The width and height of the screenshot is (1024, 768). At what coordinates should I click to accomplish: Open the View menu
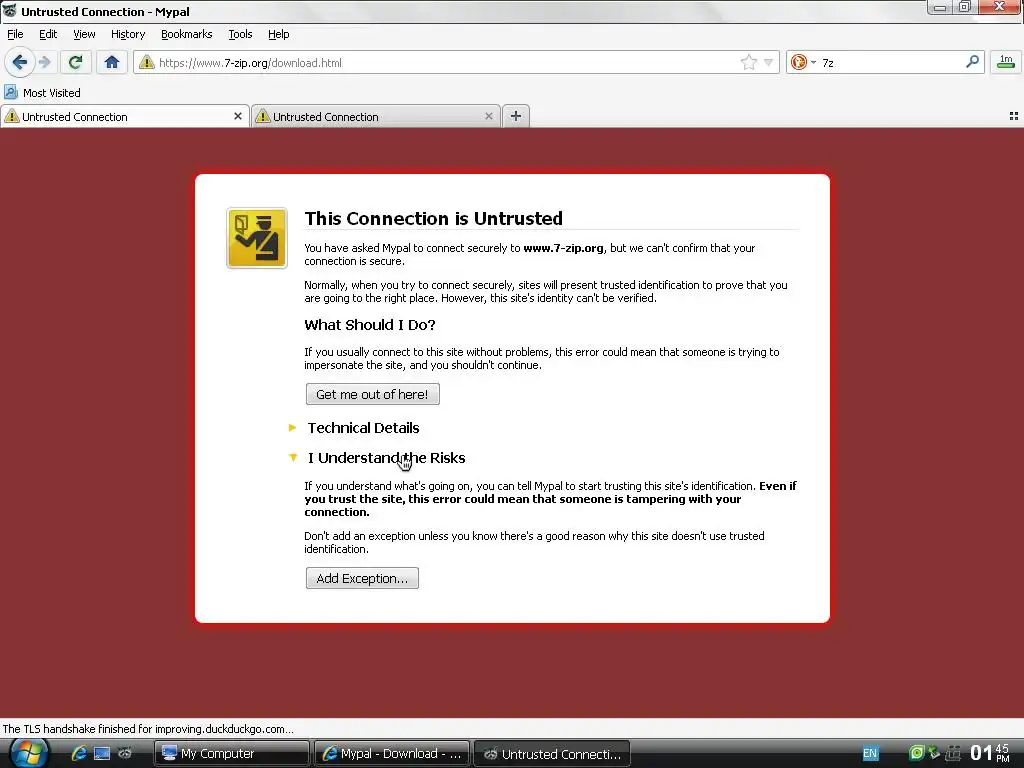84,35
